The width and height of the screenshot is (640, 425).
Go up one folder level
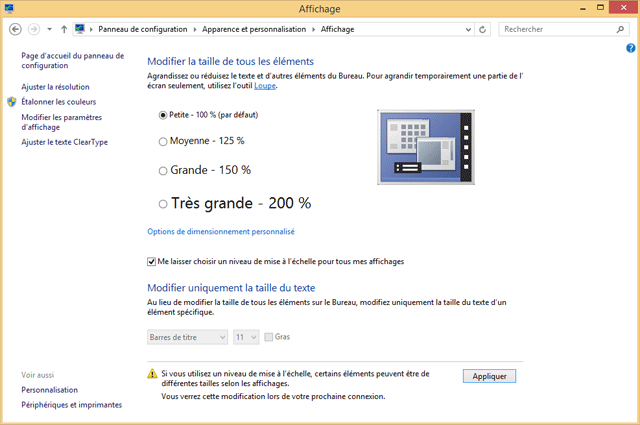(x=64, y=30)
